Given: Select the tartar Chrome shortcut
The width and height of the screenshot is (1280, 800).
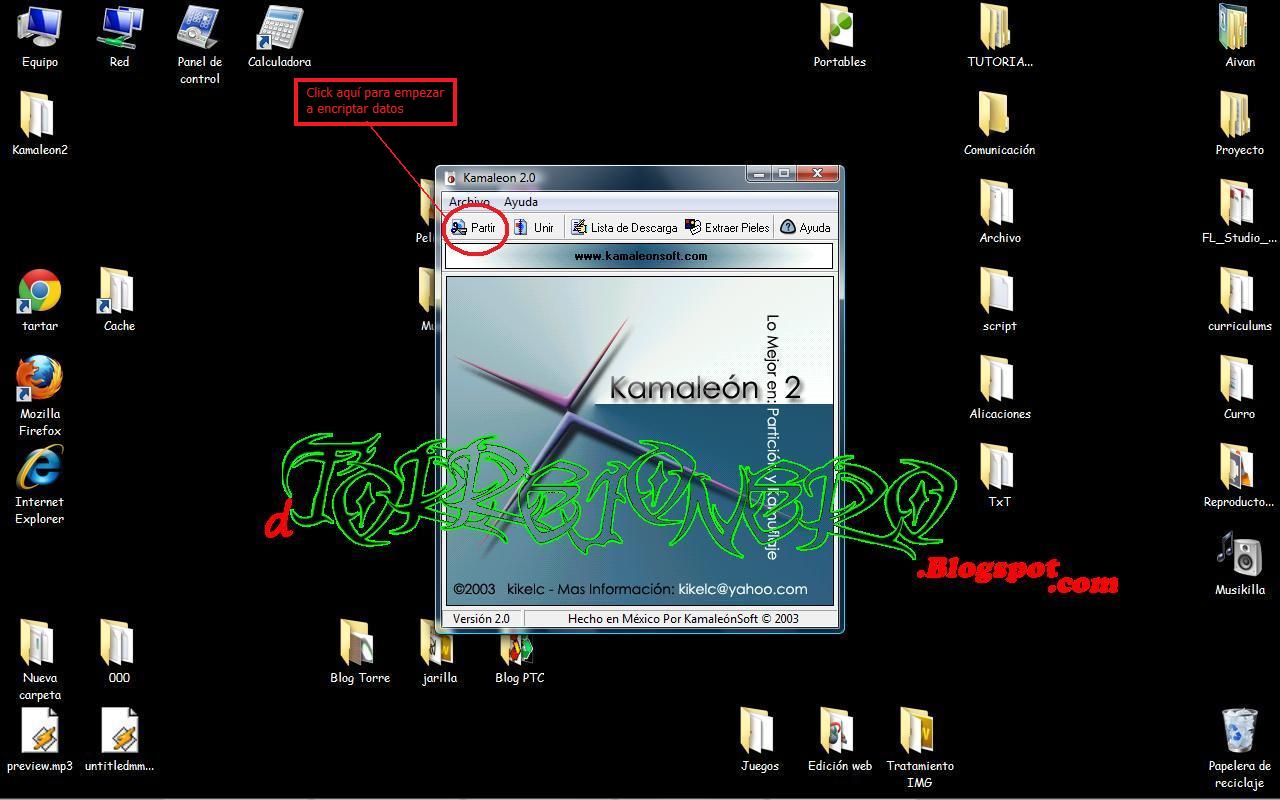Looking at the screenshot, I should pyautogui.click(x=40, y=301).
